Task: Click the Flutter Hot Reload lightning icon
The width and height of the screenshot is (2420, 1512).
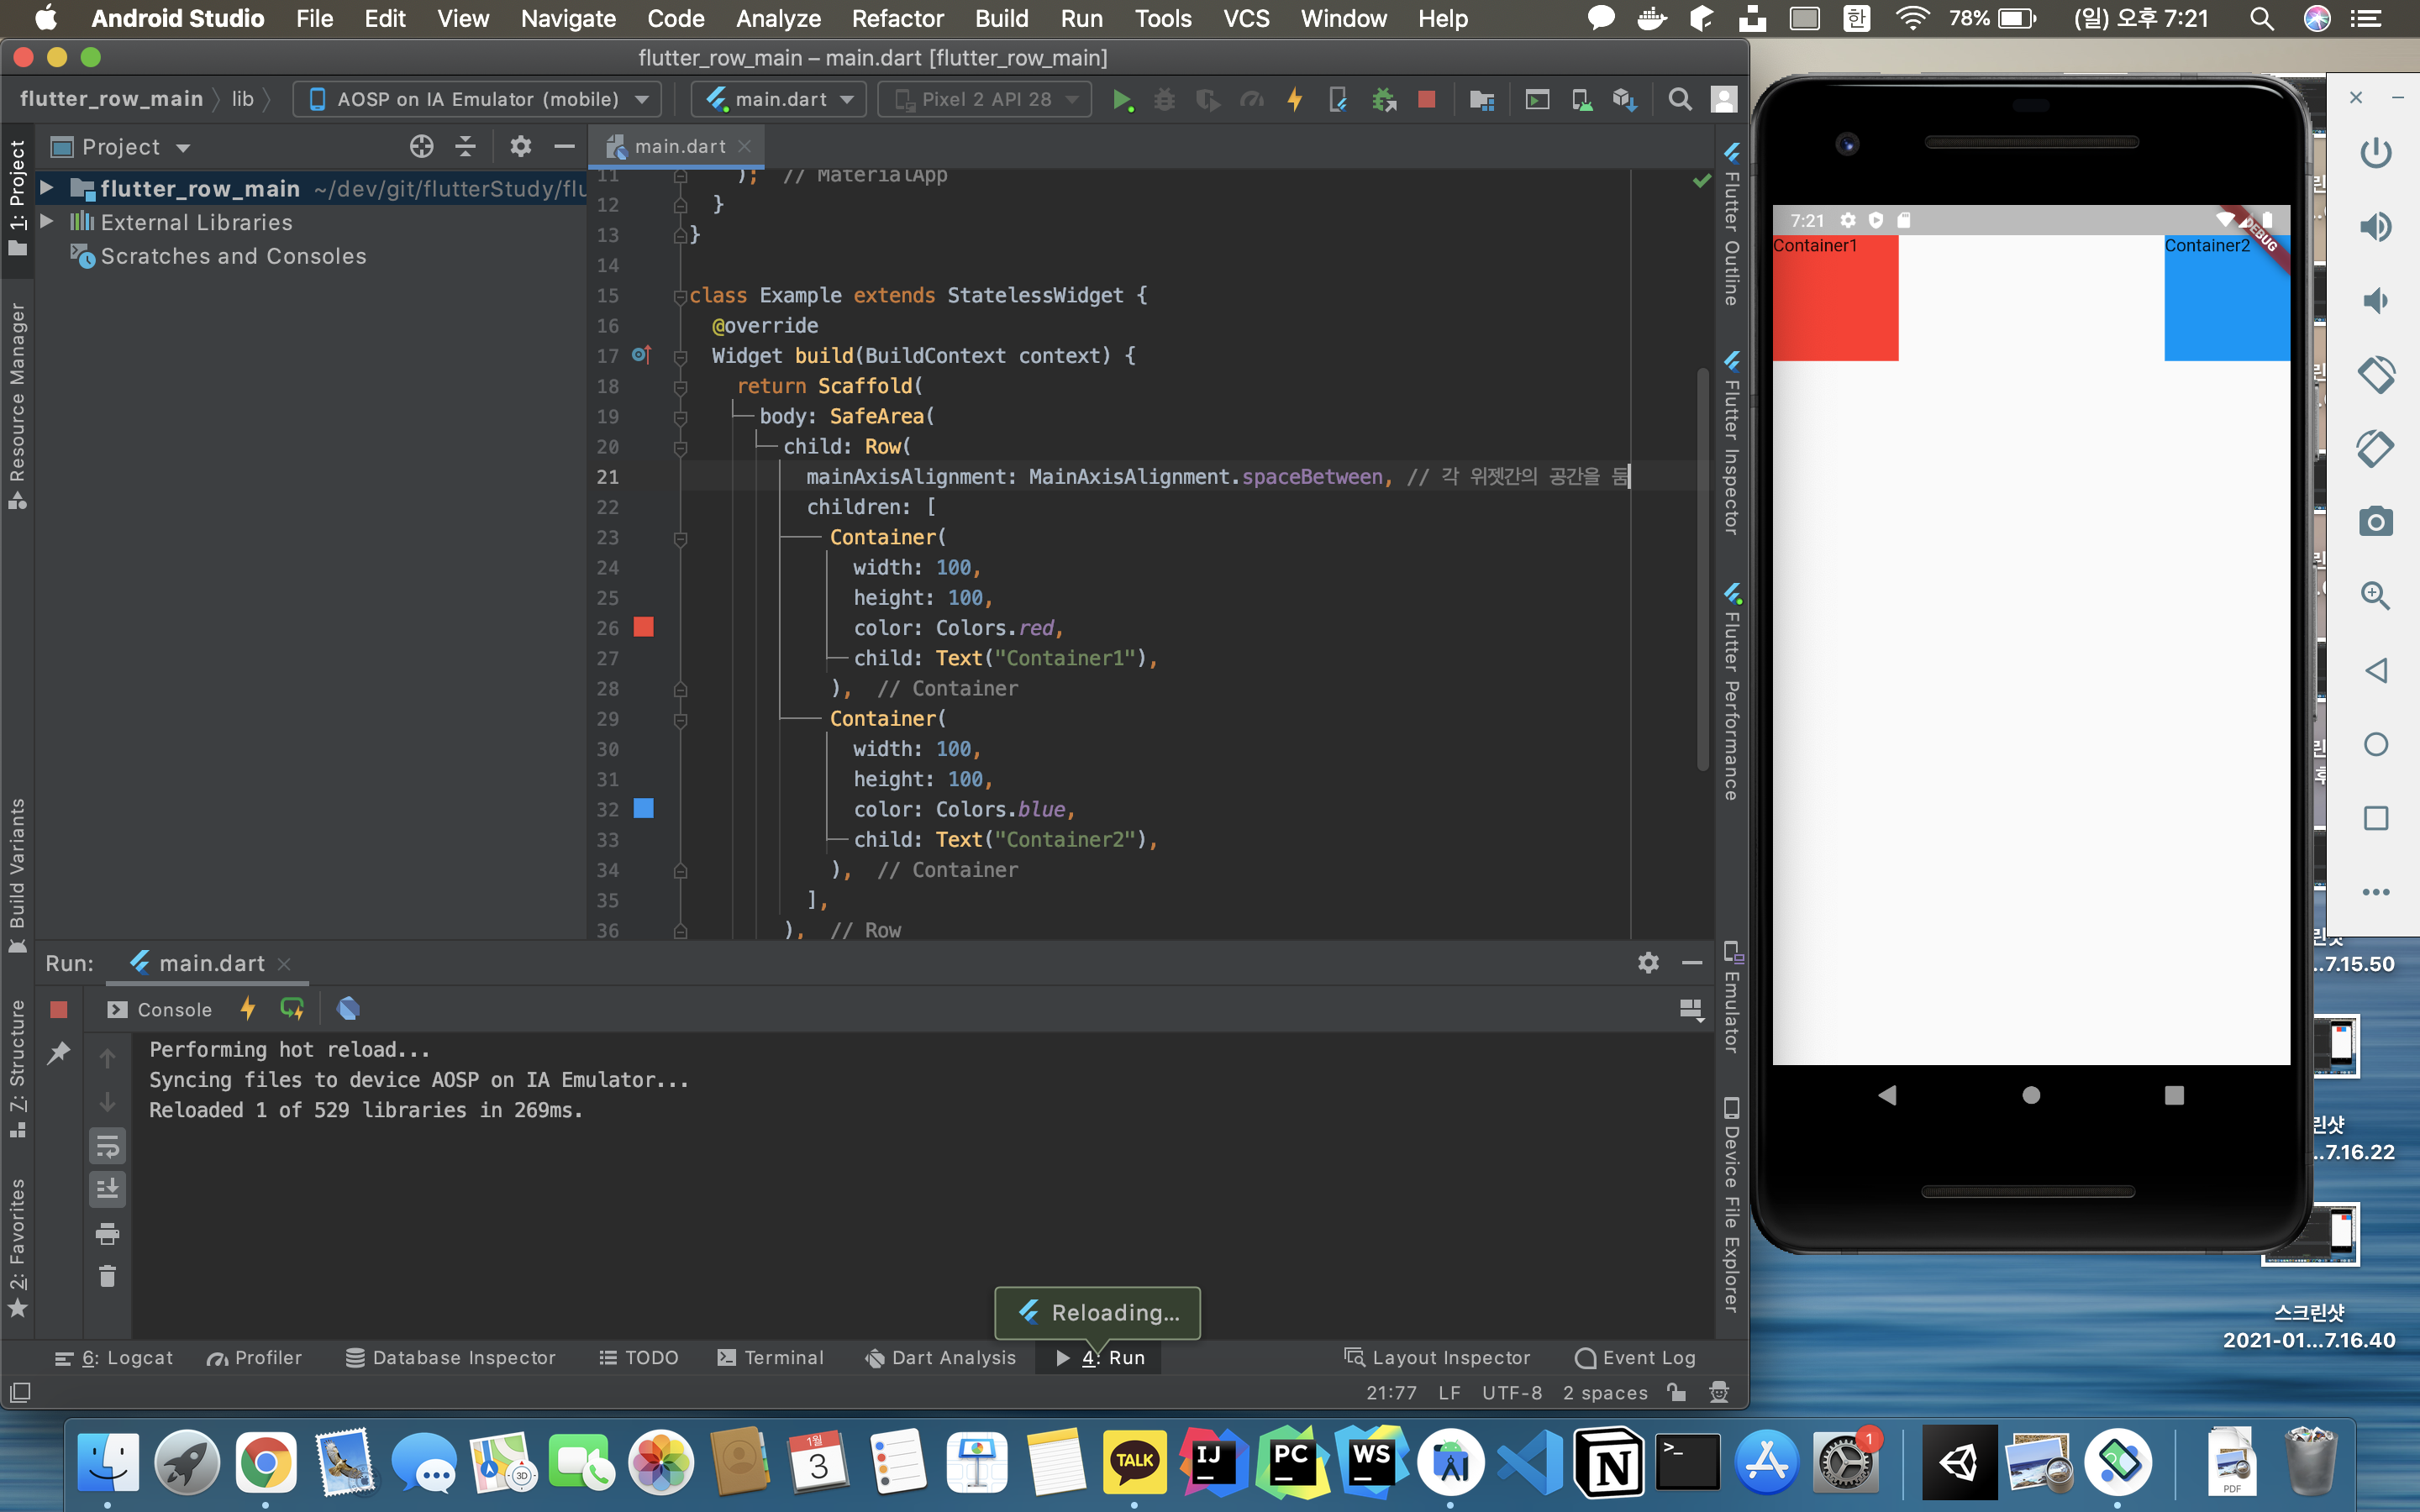Action: tap(1294, 99)
